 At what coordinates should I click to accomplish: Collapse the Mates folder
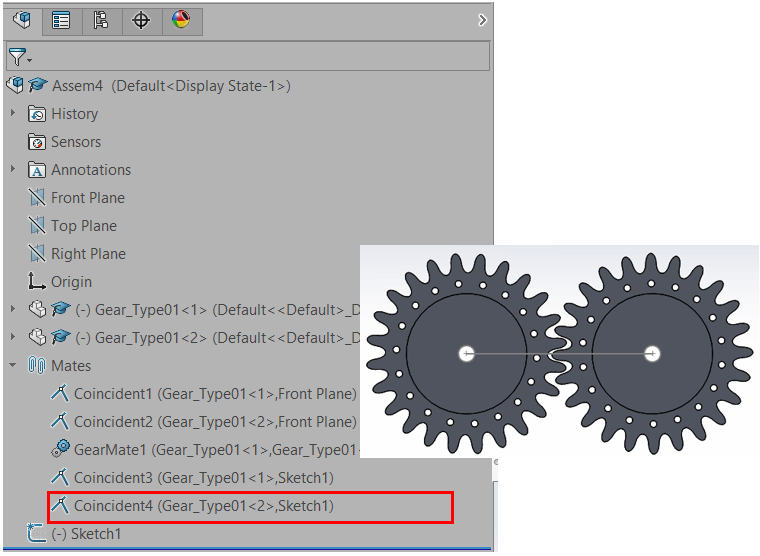[13, 365]
